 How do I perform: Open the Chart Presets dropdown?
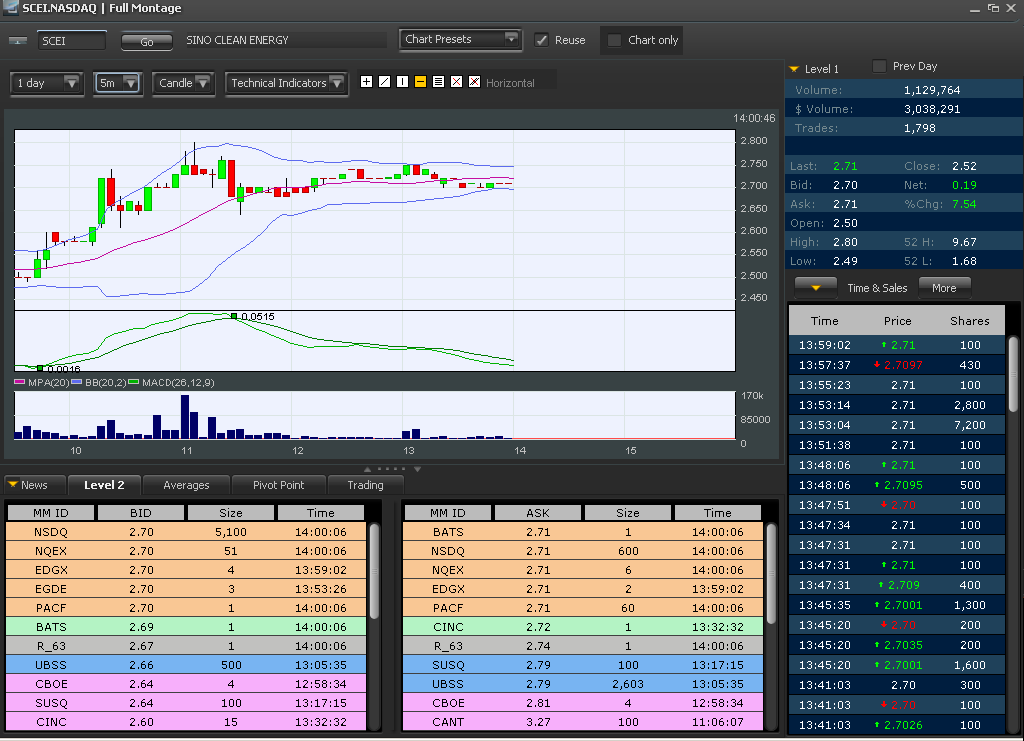[461, 40]
